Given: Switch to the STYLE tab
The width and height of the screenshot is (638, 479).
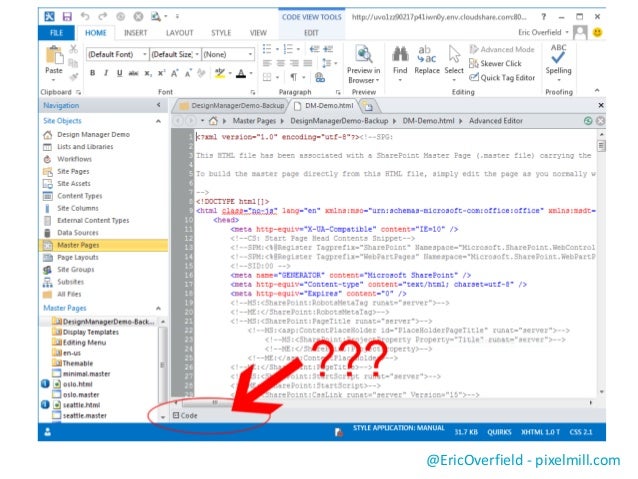Looking at the screenshot, I should coord(221,33).
